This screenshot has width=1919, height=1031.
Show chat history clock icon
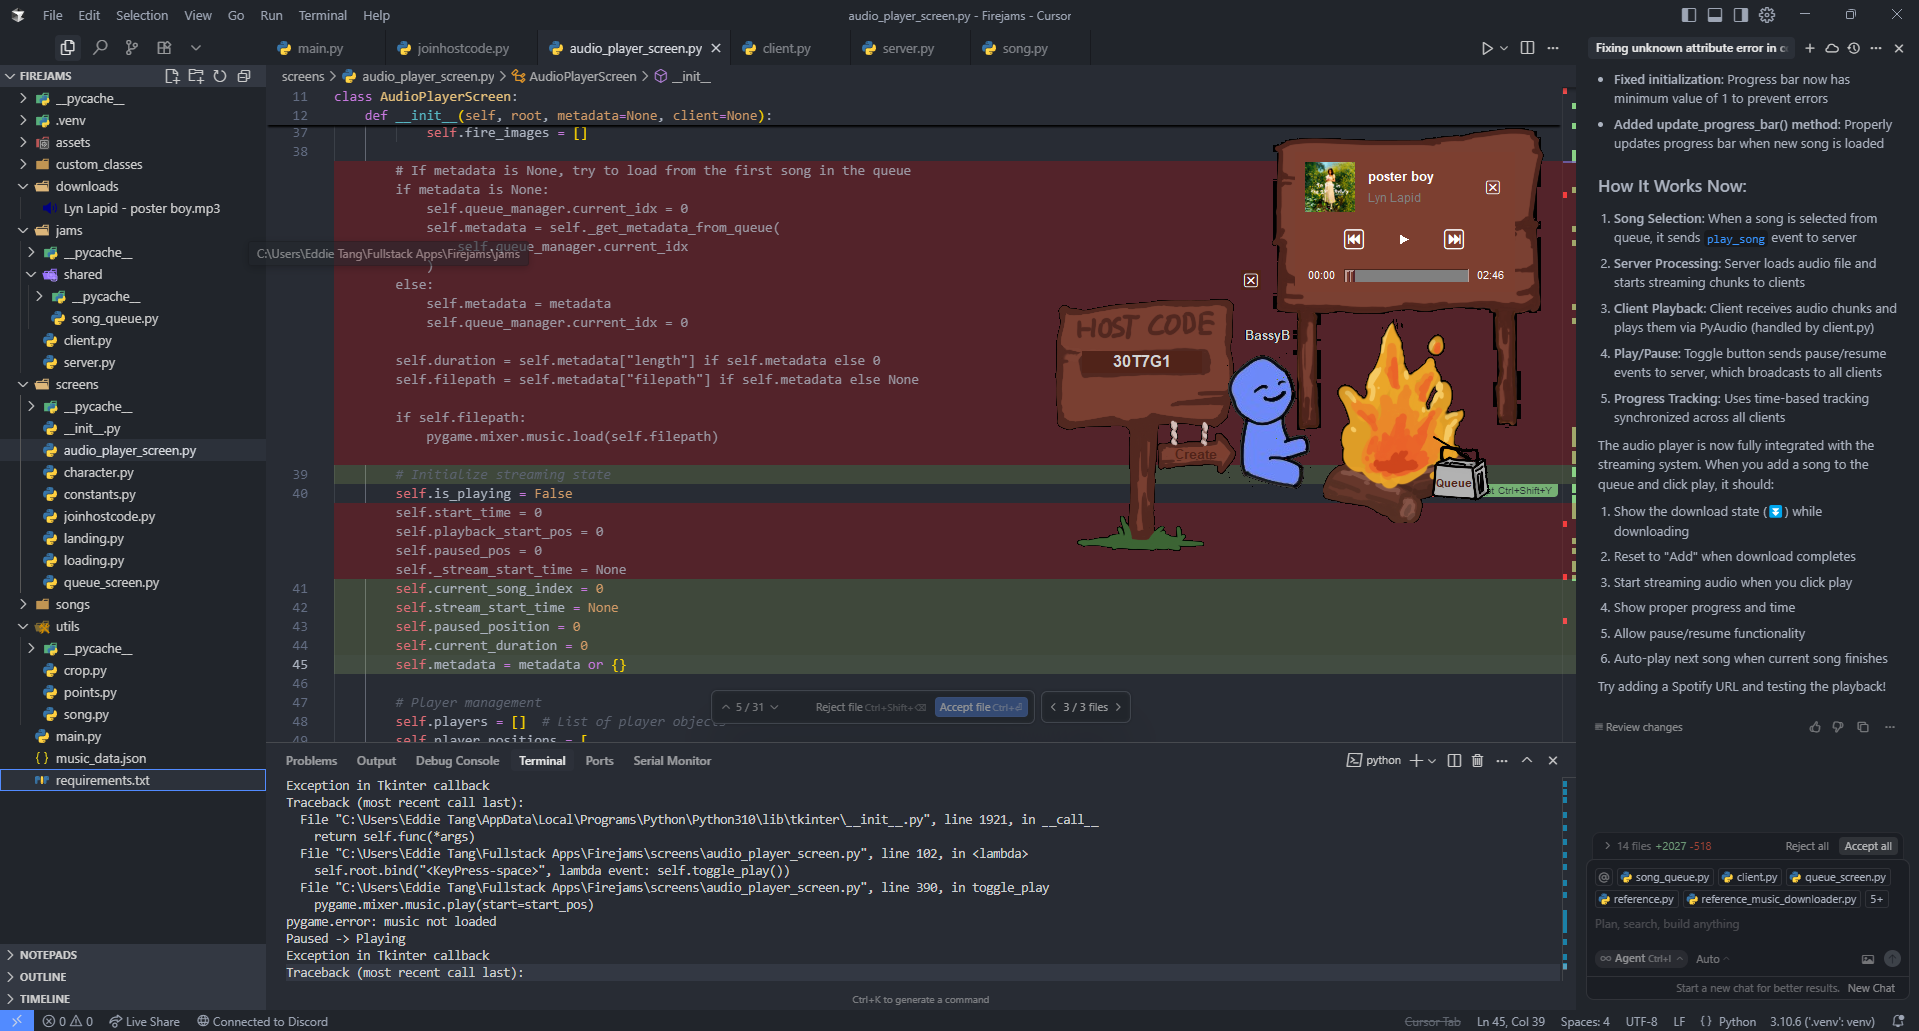pyautogui.click(x=1854, y=48)
